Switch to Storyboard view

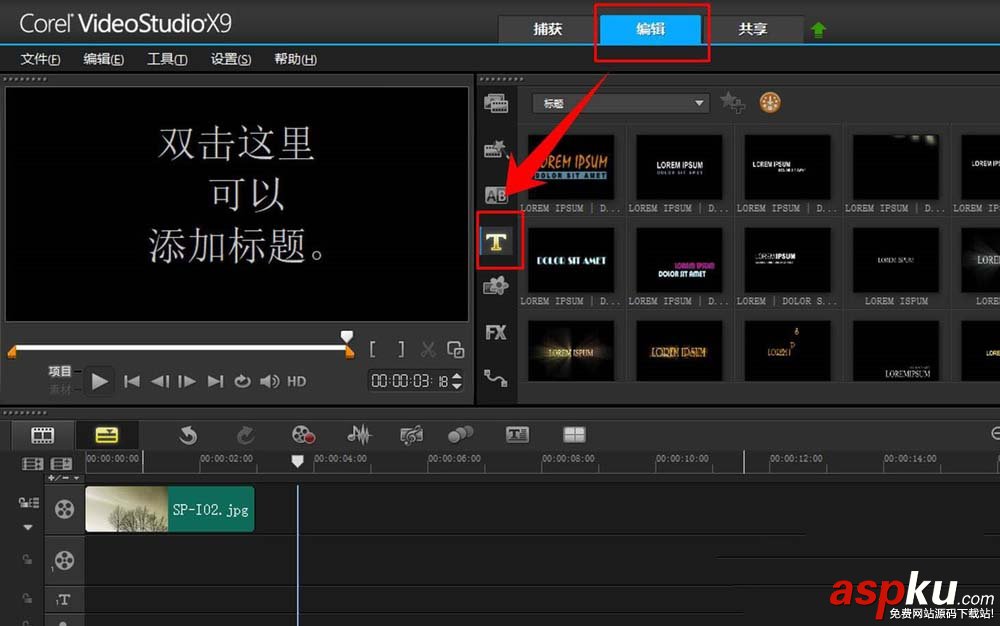click(x=41, y=434)
